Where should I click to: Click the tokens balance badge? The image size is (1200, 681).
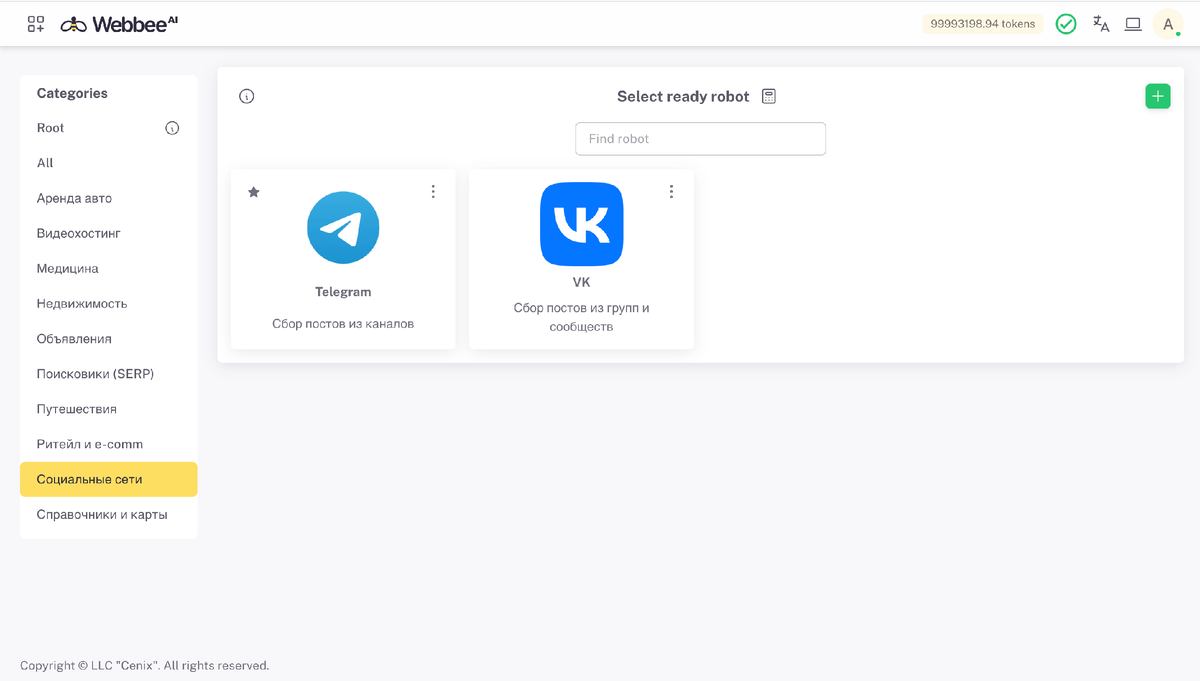983,24
